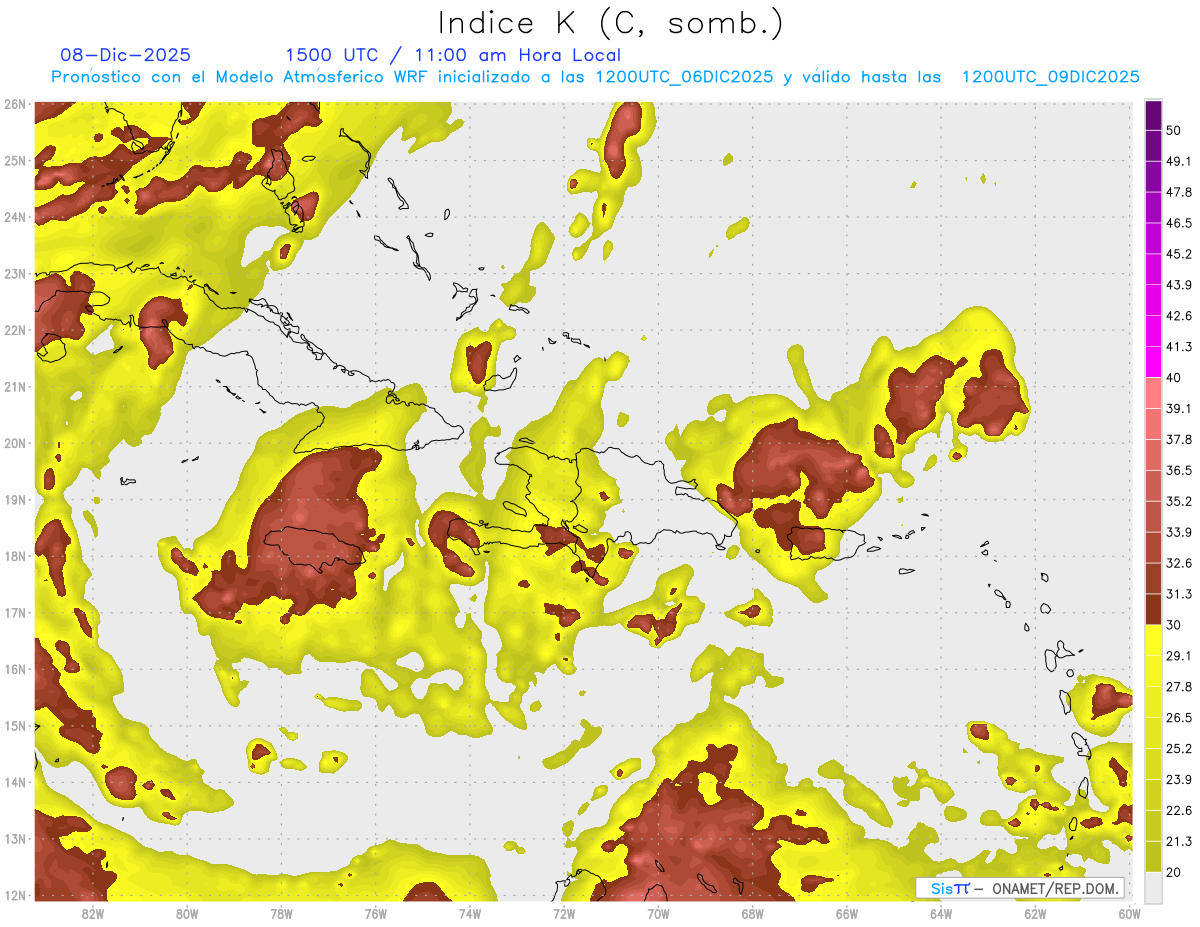Click the colorbar label '45.2'
The width and height of the screenshot is (1200, 927).
point(1178,254)
